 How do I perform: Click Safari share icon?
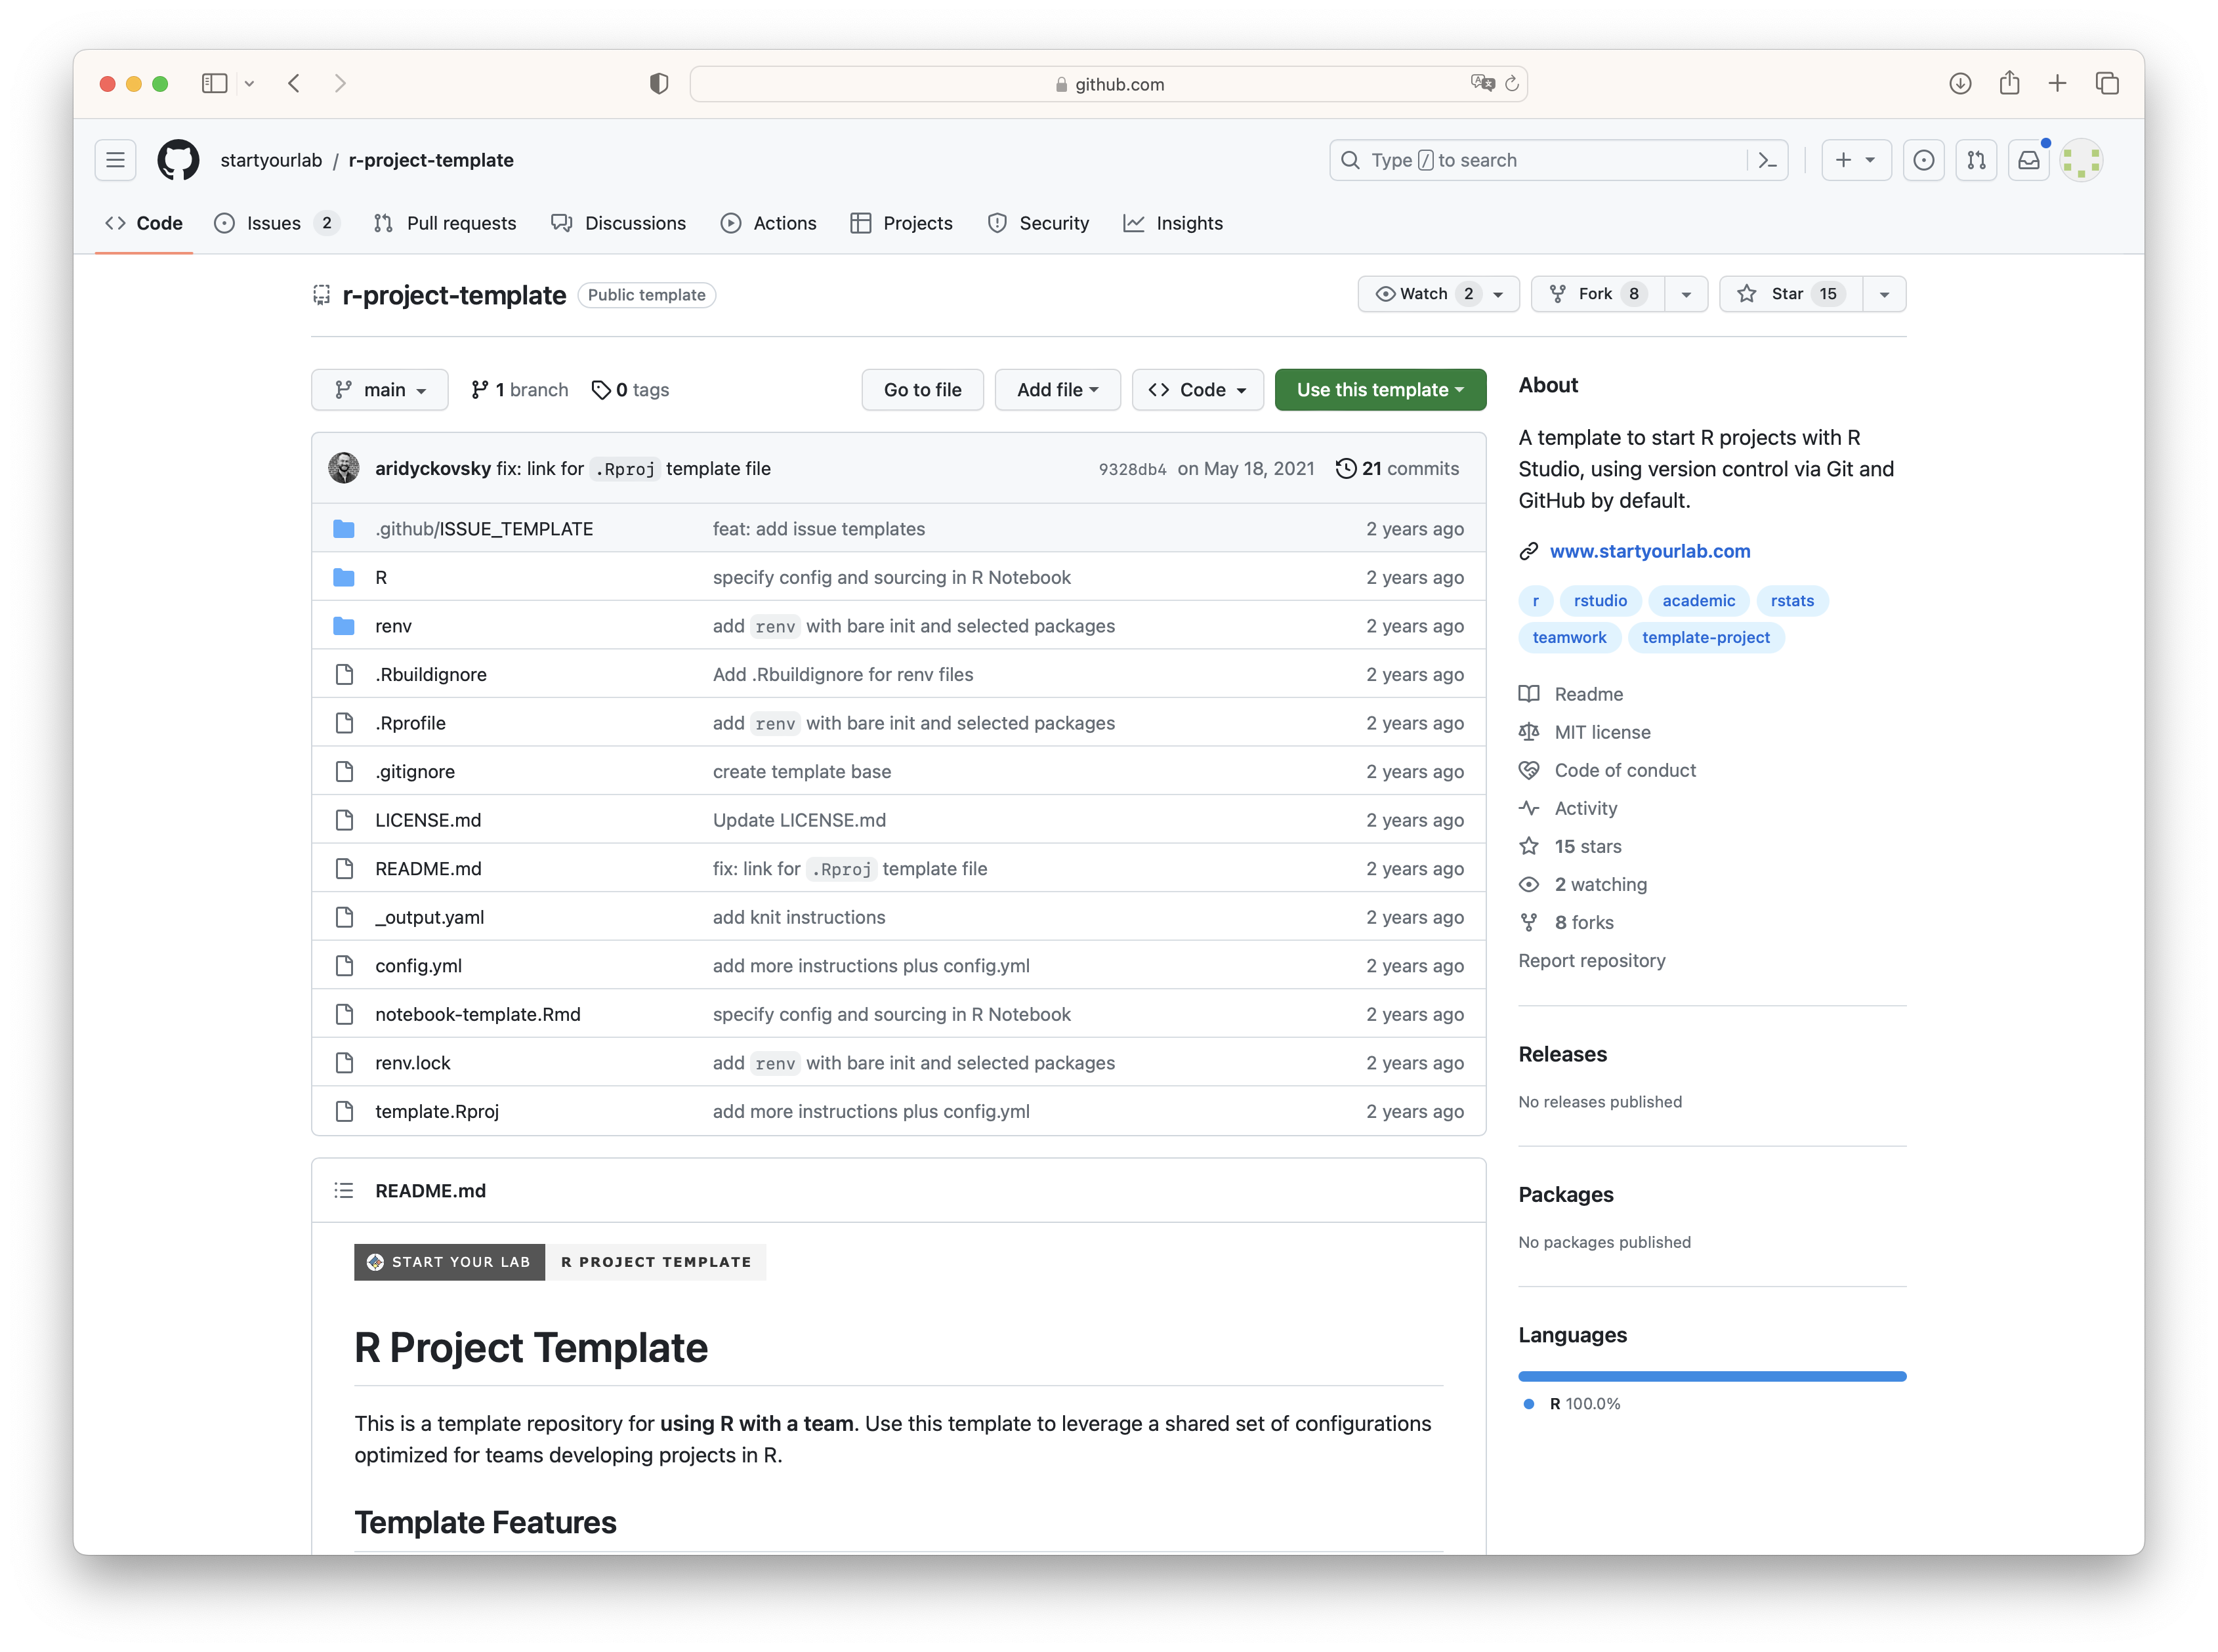pyautogui.click(x=2009, y=84)
